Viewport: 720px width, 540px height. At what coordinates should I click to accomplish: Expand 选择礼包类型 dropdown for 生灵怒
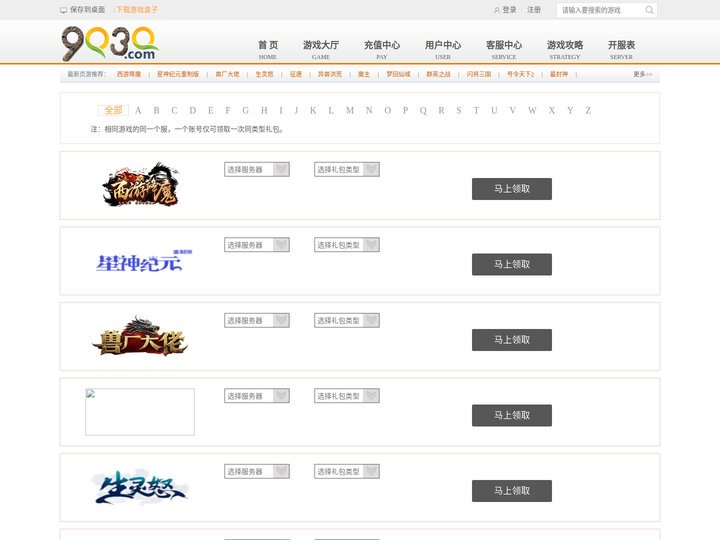(x=347, y=472)
